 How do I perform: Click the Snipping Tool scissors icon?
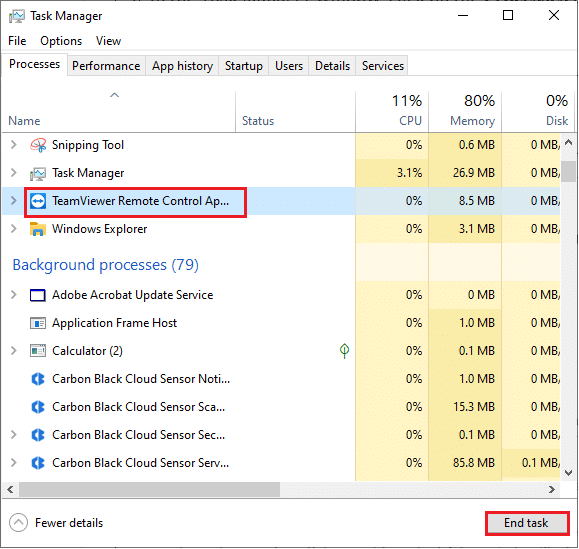click(x=38, y=145)
